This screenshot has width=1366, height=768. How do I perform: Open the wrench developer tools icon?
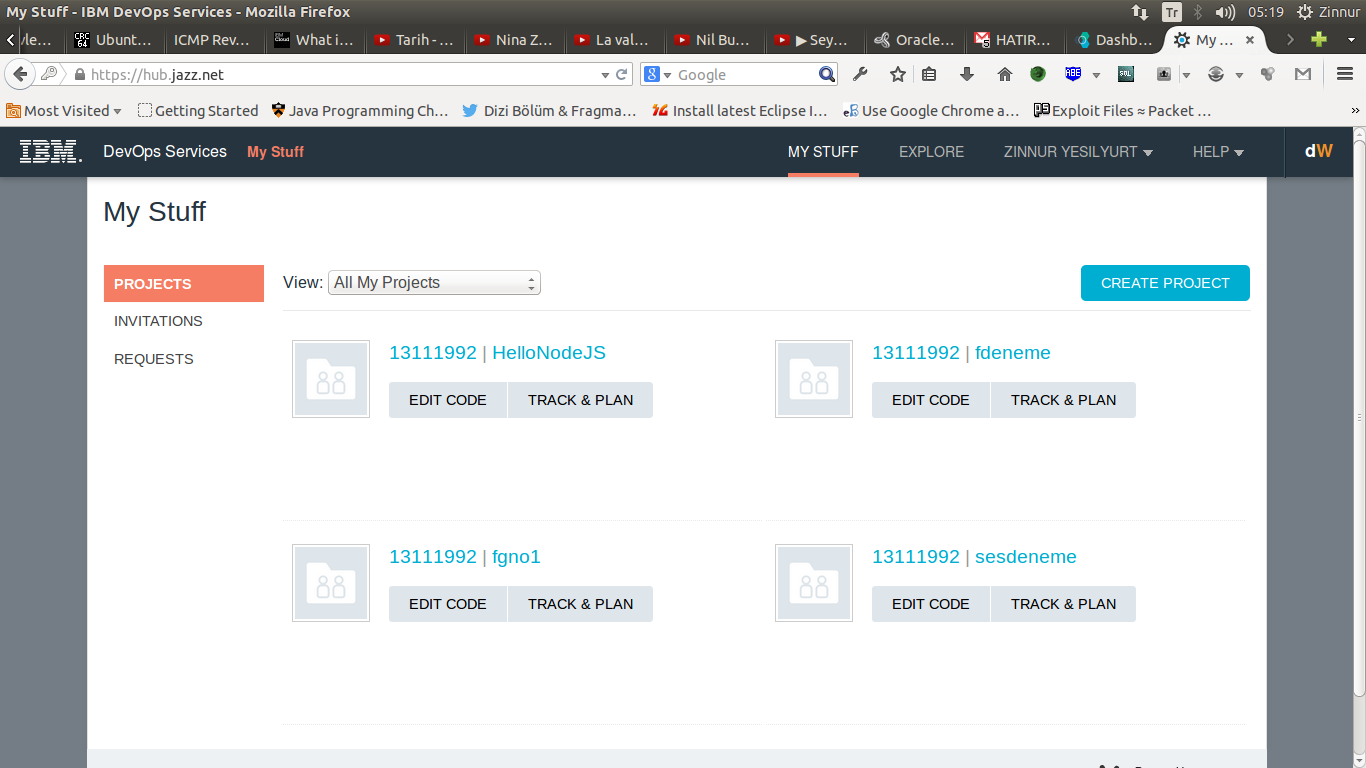click(x=860, y=74)
